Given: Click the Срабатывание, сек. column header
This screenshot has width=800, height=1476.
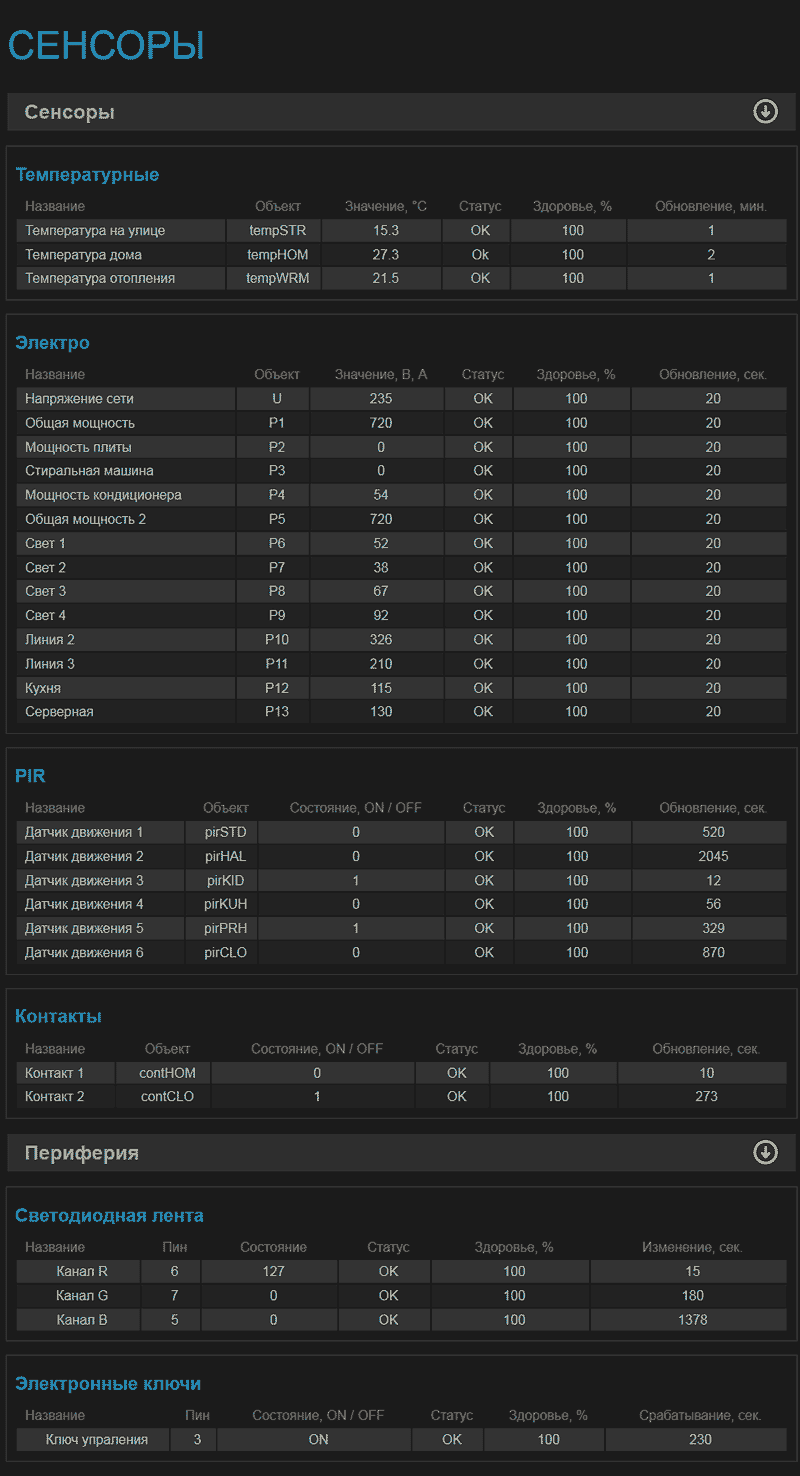Looking at the screenshot, I should click(x=700, y=1416).
